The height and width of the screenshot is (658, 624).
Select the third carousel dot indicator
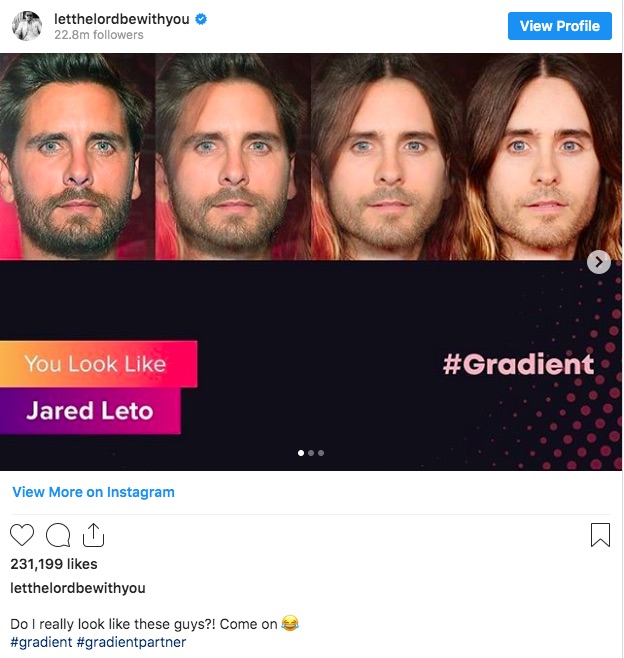pos(321,453)
